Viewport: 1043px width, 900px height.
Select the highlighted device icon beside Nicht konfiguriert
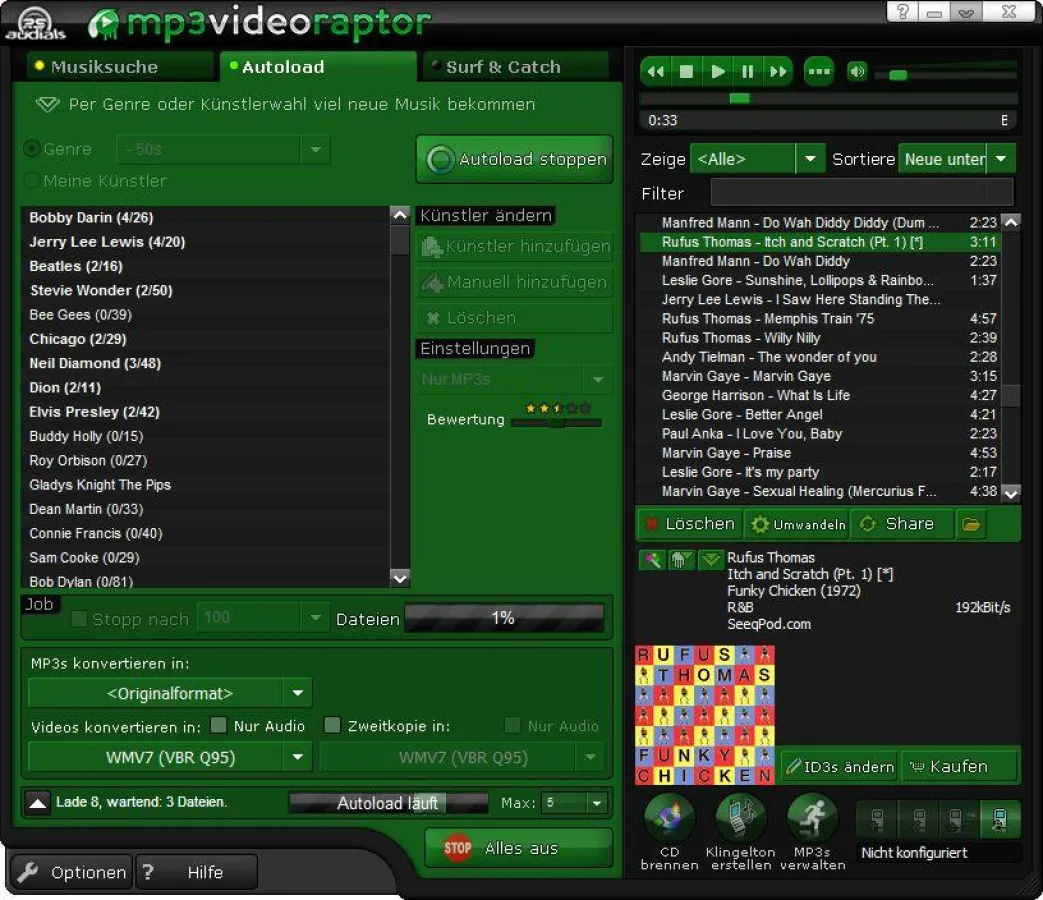[x=1000, y=820]
